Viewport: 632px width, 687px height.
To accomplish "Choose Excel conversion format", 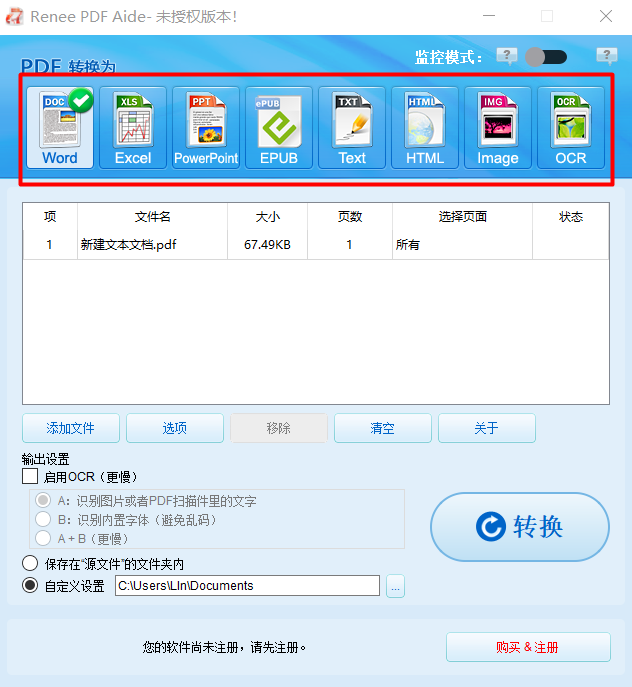I will click(x=133, y=127).
